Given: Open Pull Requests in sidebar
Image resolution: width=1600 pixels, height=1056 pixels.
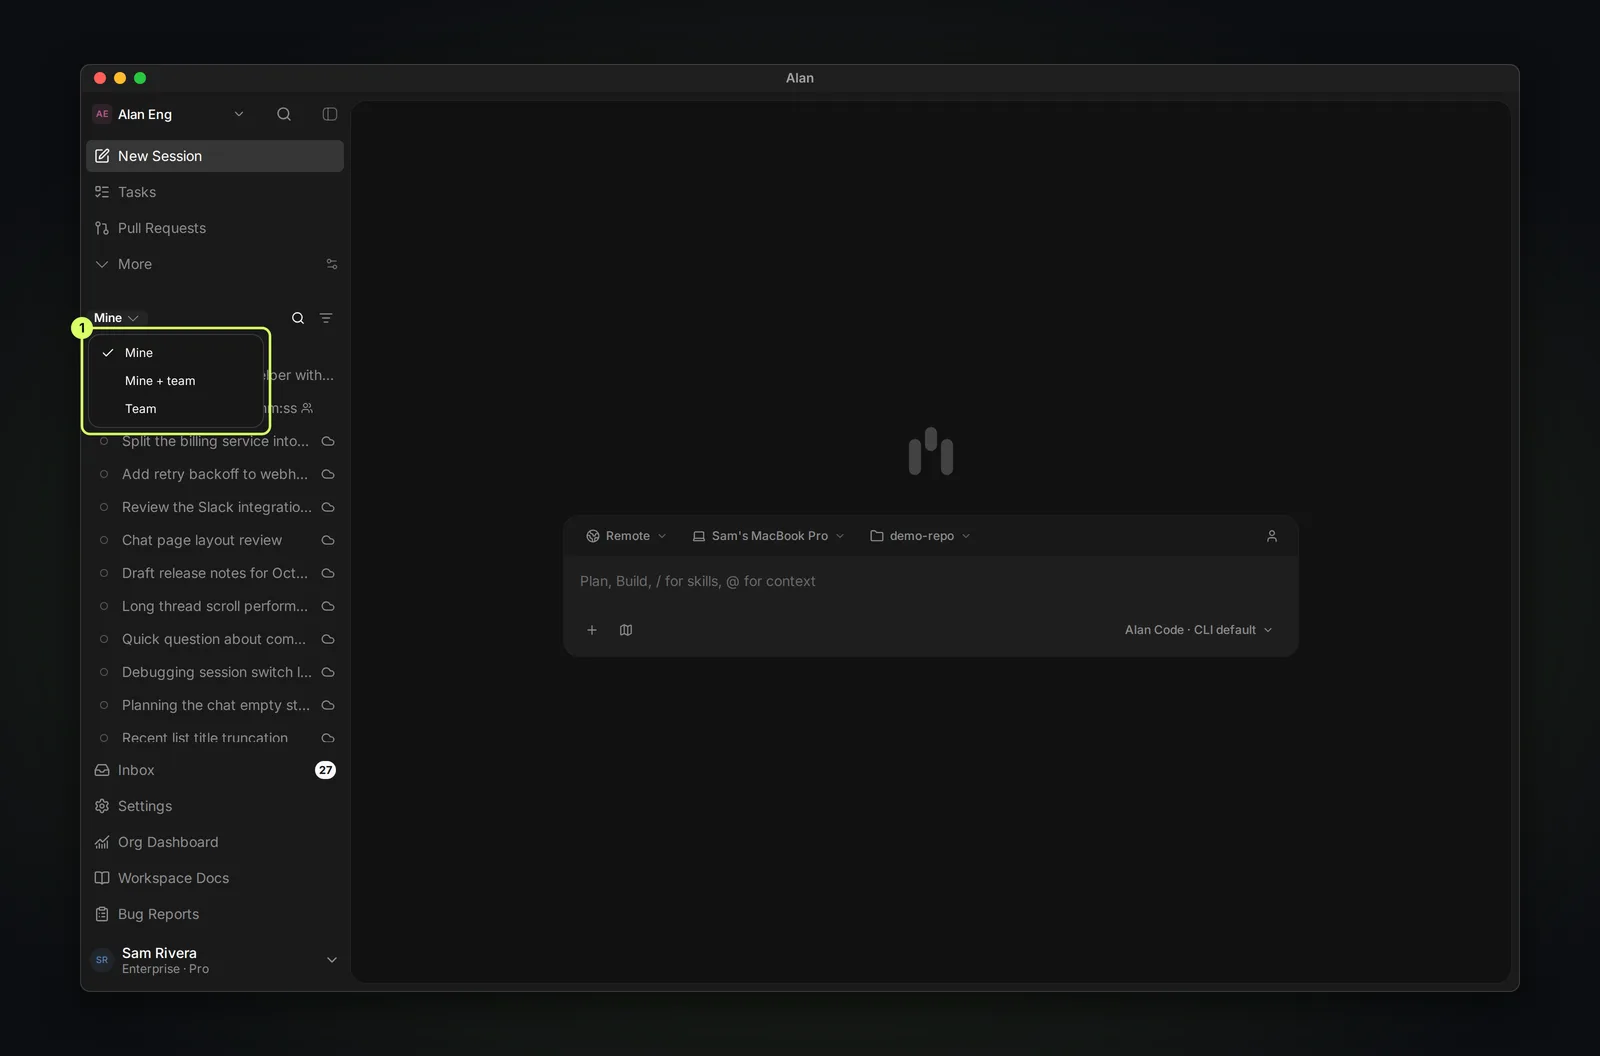Looking at the screenshot, I should [x=215, y=228].
